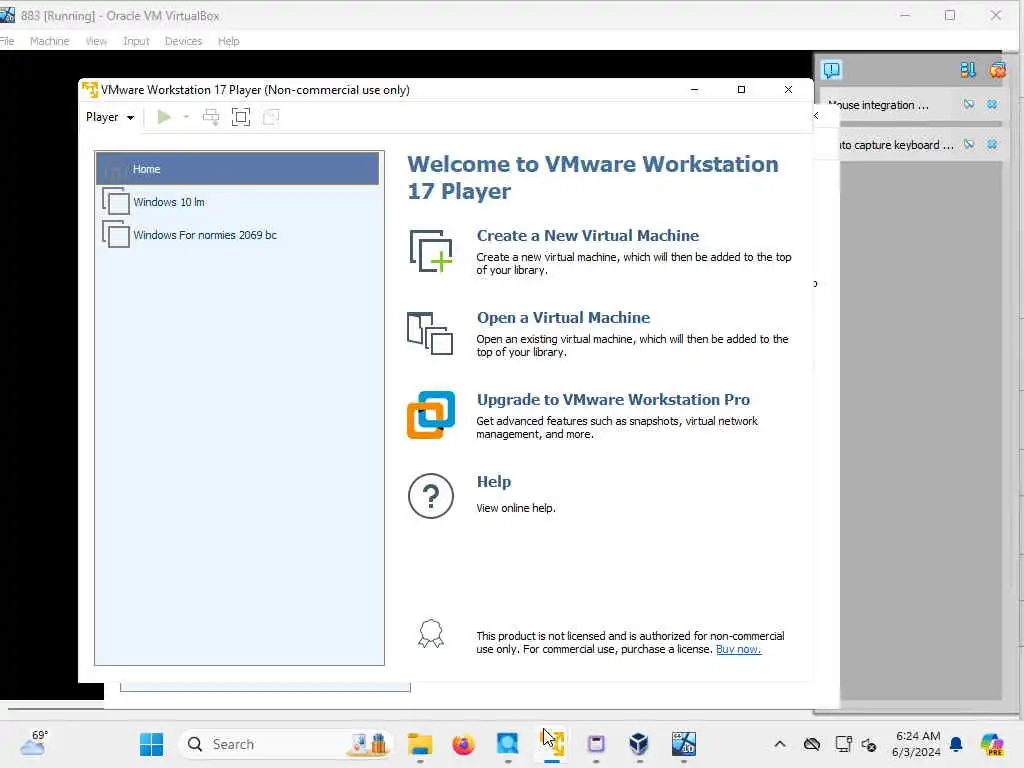Image resolution: width=1024 pixels, height=768 pixels.
Task: Select Windows For normies 2069 bc VM
Action: pyautogui.click(x=238, y=235)
